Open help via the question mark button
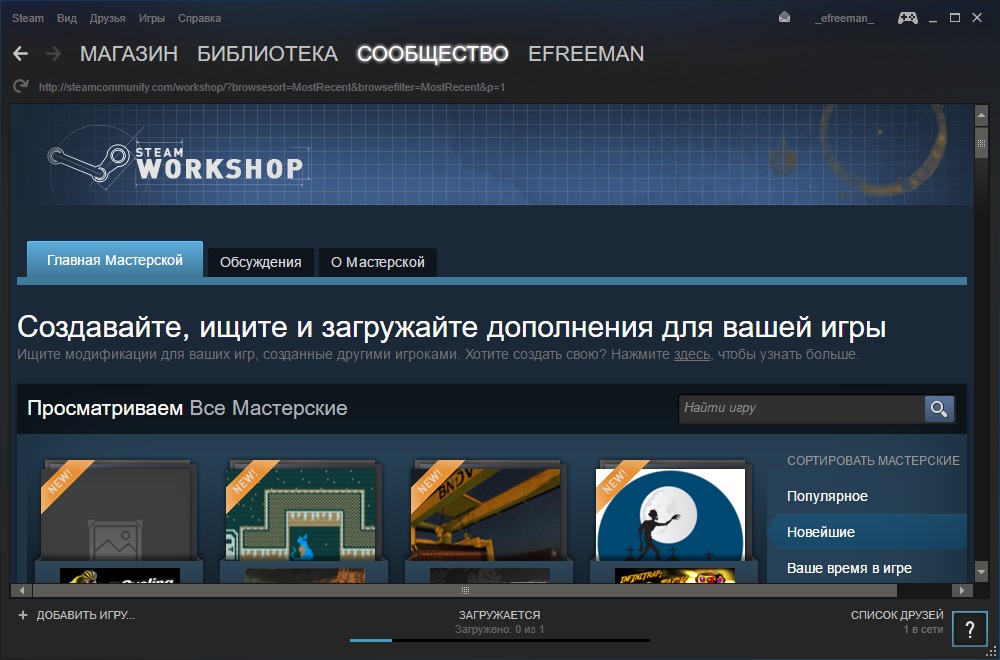The height and width of the screenshot is (660, 1000). 967,629
